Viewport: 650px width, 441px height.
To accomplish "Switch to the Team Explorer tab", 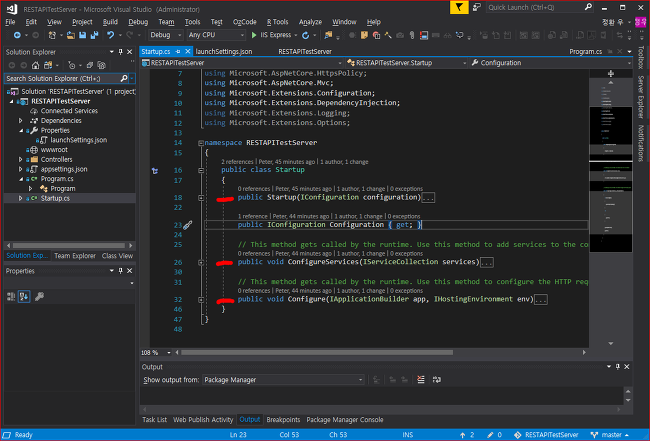I will tap(75, 256).
